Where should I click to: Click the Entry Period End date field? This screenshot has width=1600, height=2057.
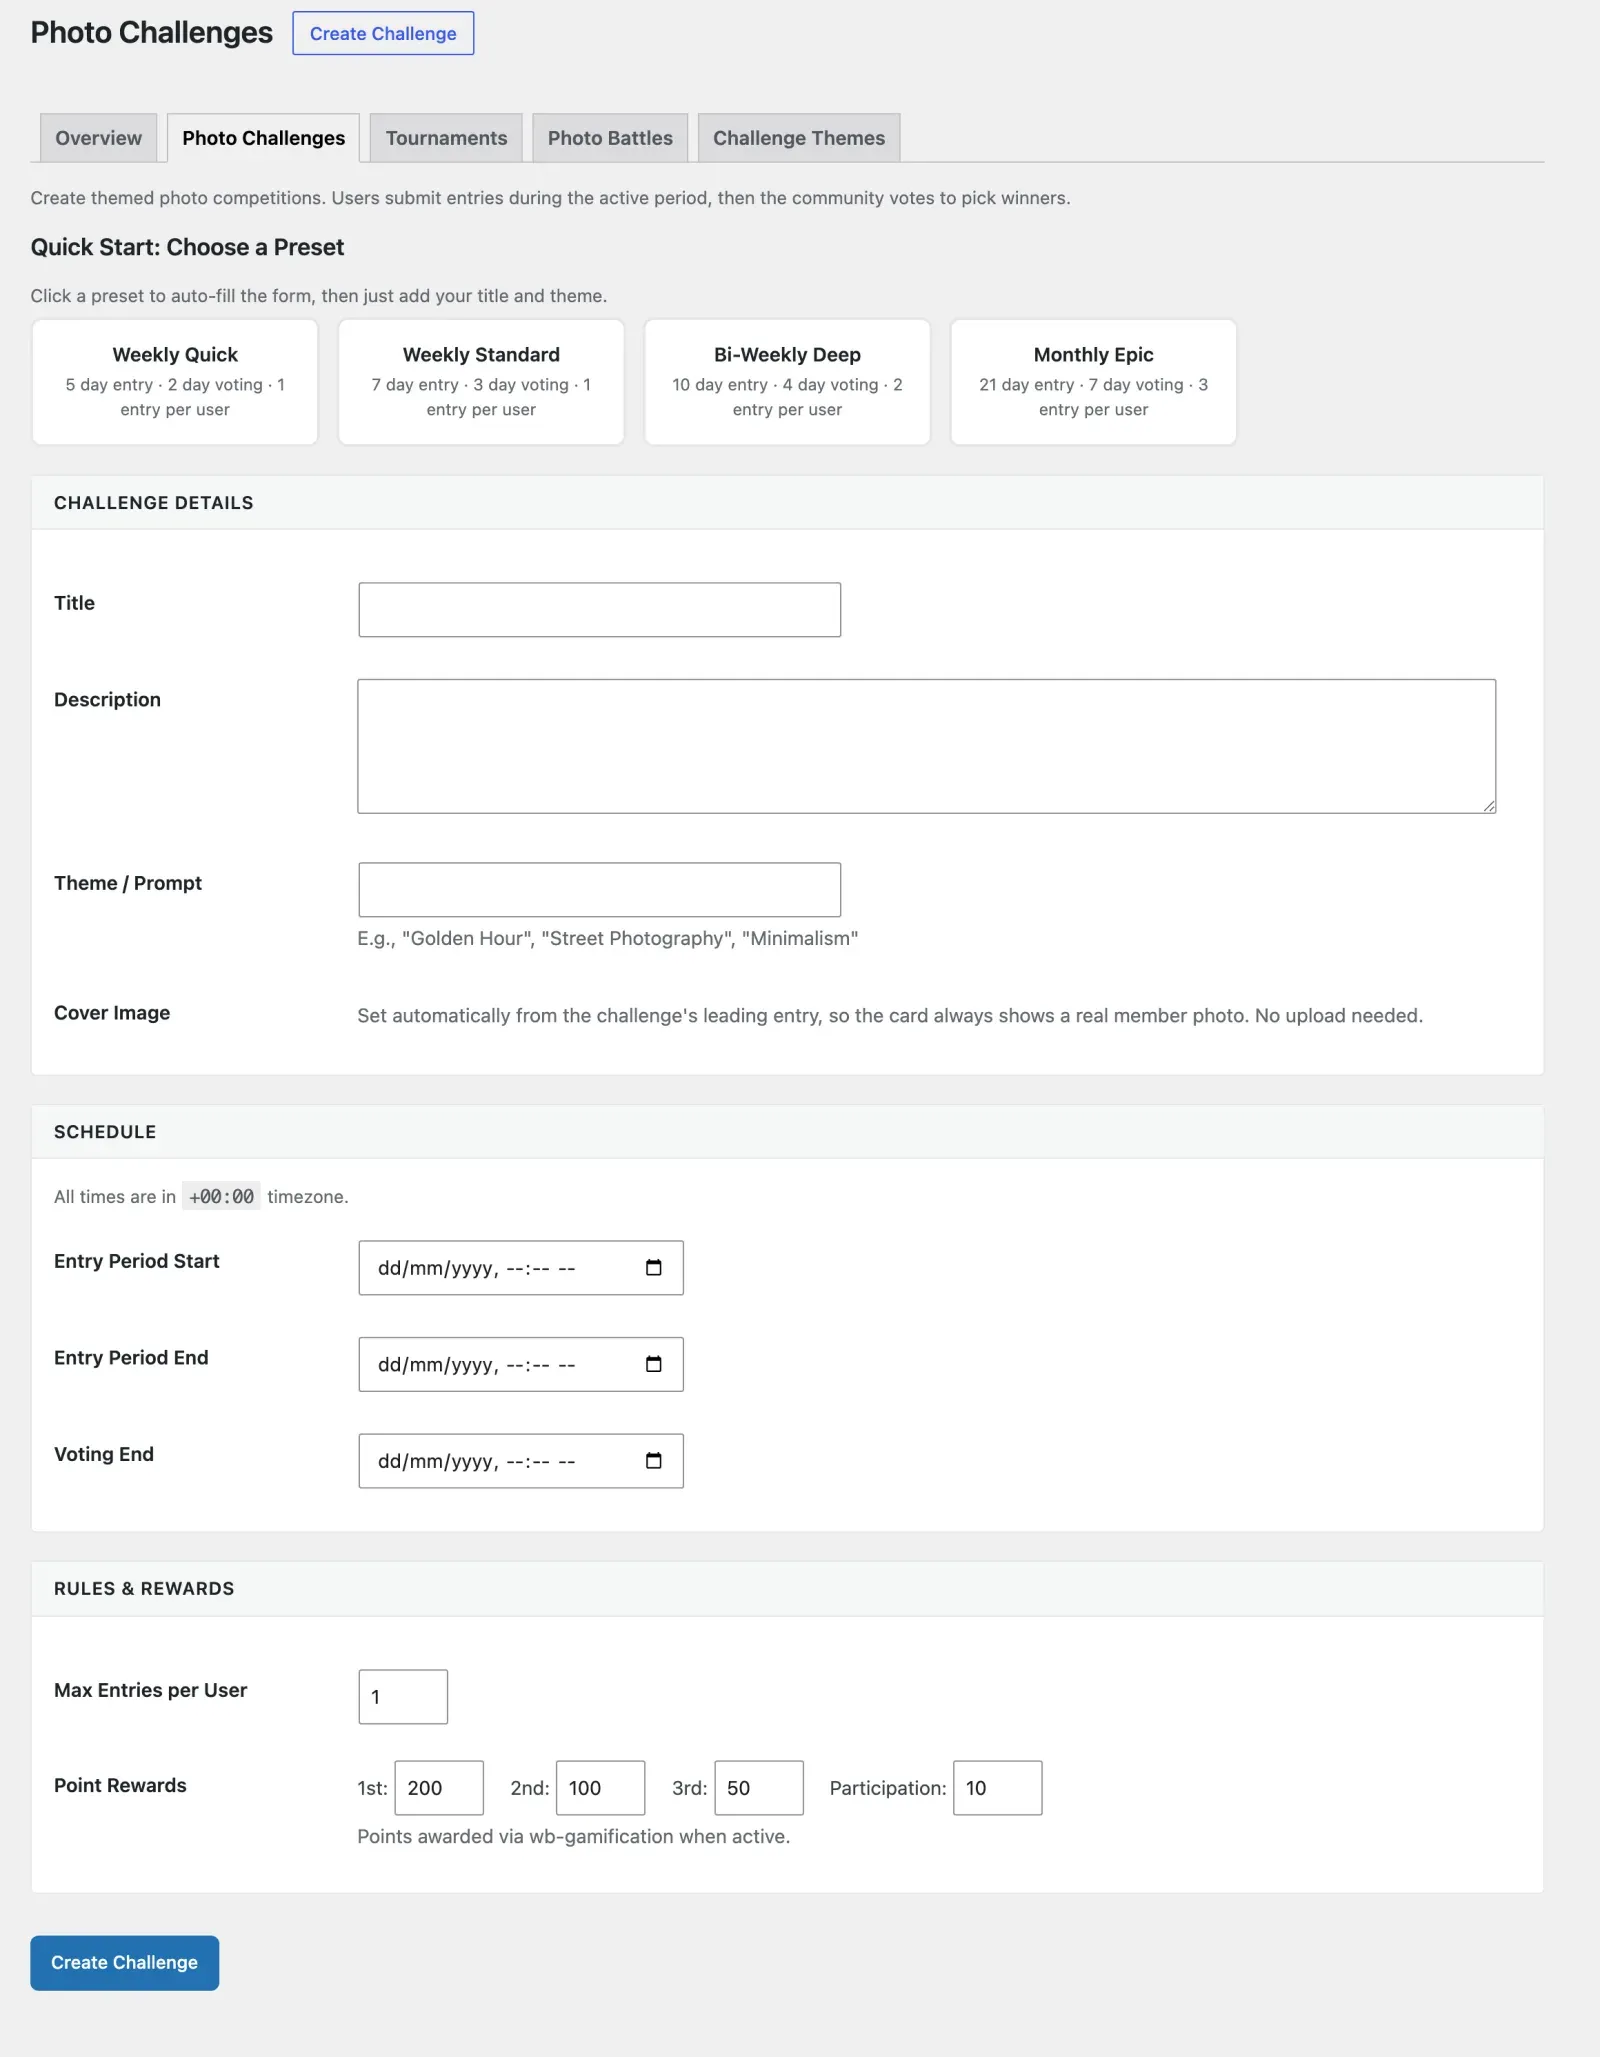coord(521,1364)
